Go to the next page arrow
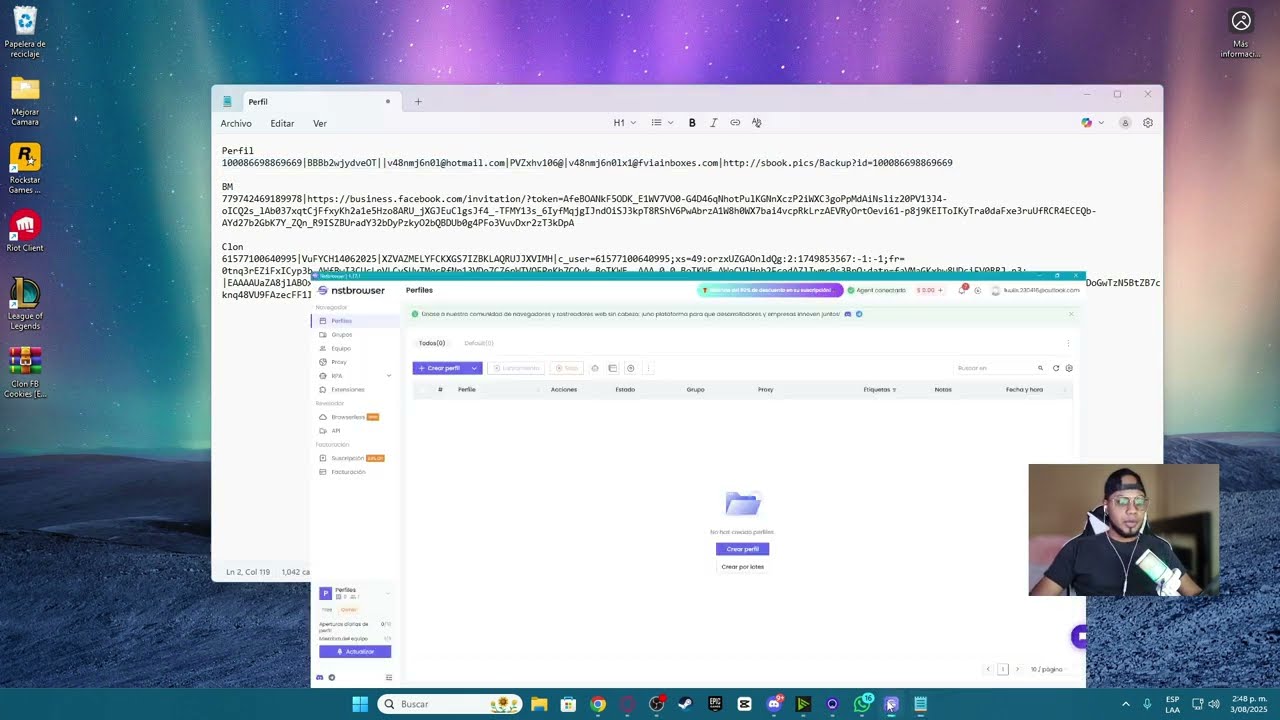This screenshot has width=1280, height=720. (1018, 669)
